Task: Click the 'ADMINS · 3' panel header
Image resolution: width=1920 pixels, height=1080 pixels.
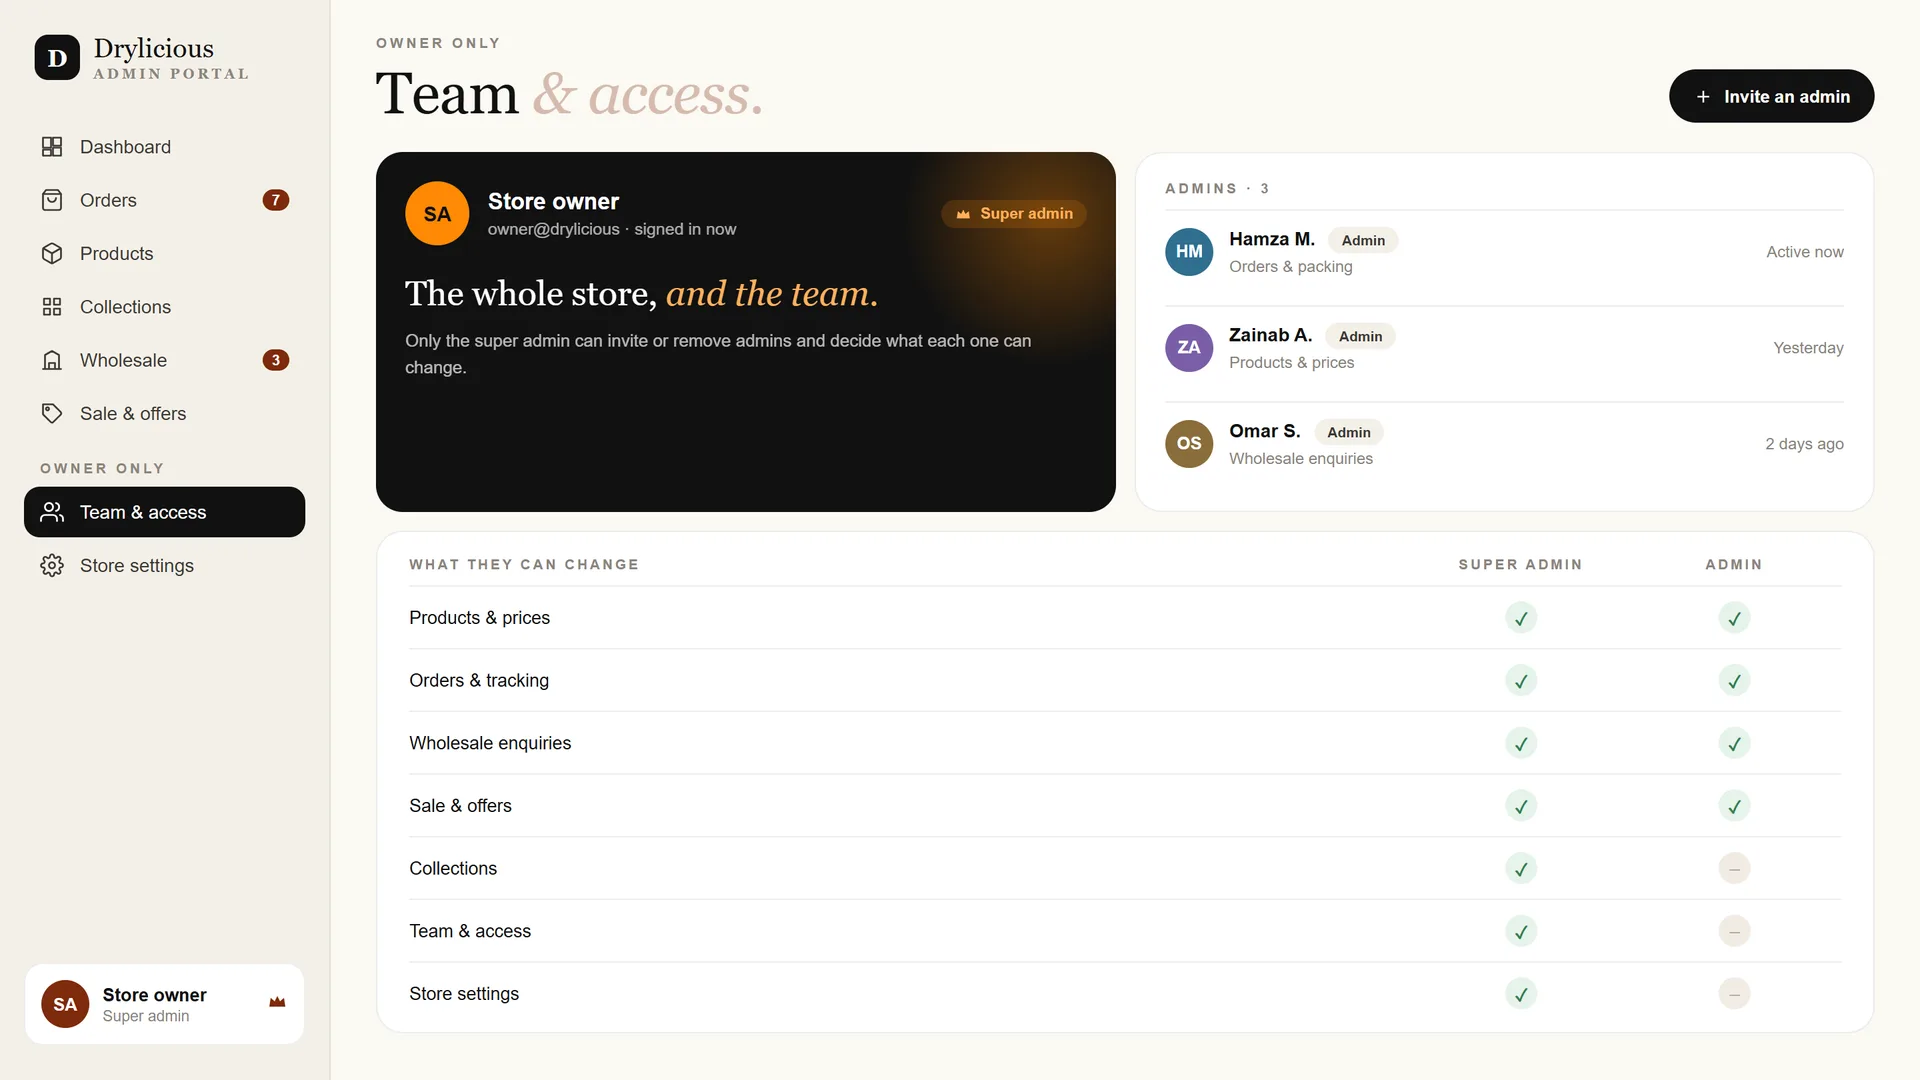Action: pyautogui.click(x=1217, y=188)
